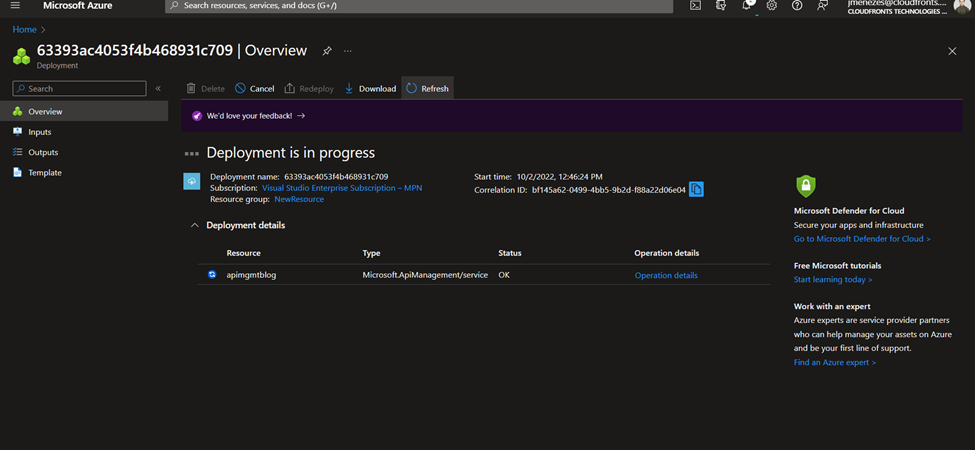Viewport: 975px width, 450px height.
Task: Click the deployment cubes icon by title
Action: [x=22, y=57]
